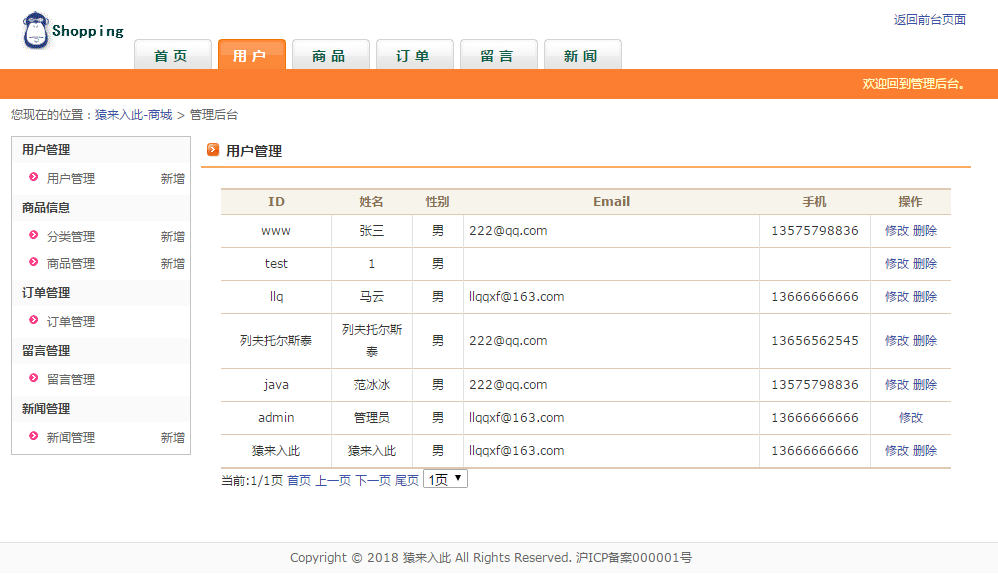998x574 pixels.
Task: Click 修改 for user 猿来入此
Action: click(x=897, y=451)
